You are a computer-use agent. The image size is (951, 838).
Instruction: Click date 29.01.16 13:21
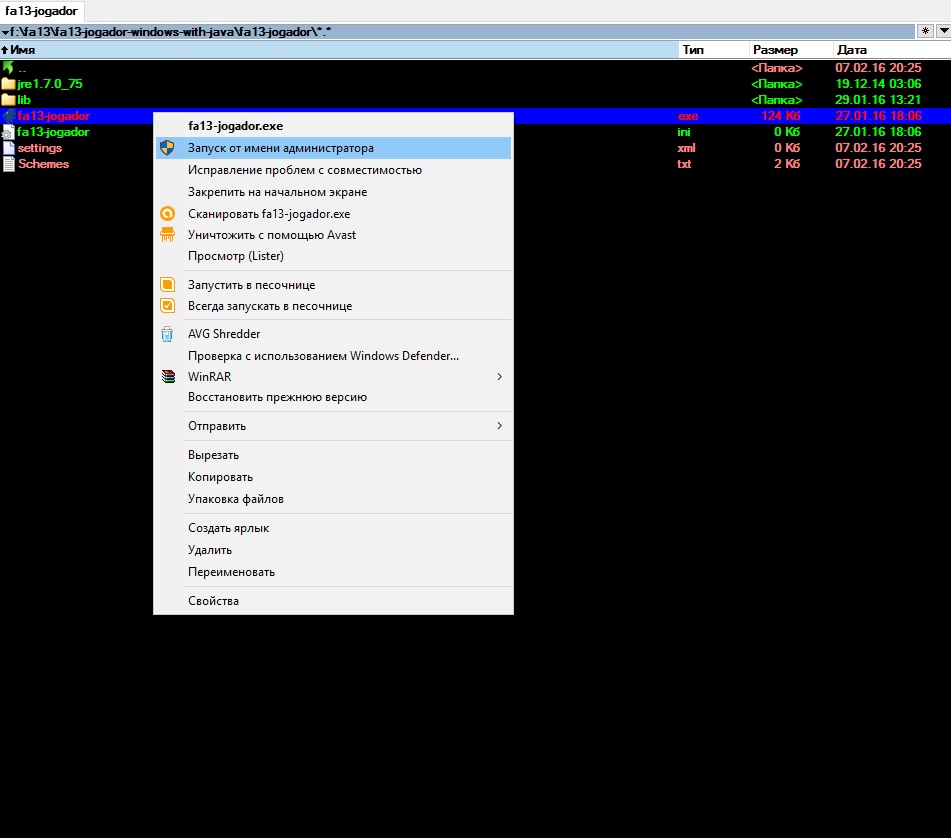coord(878,99)
